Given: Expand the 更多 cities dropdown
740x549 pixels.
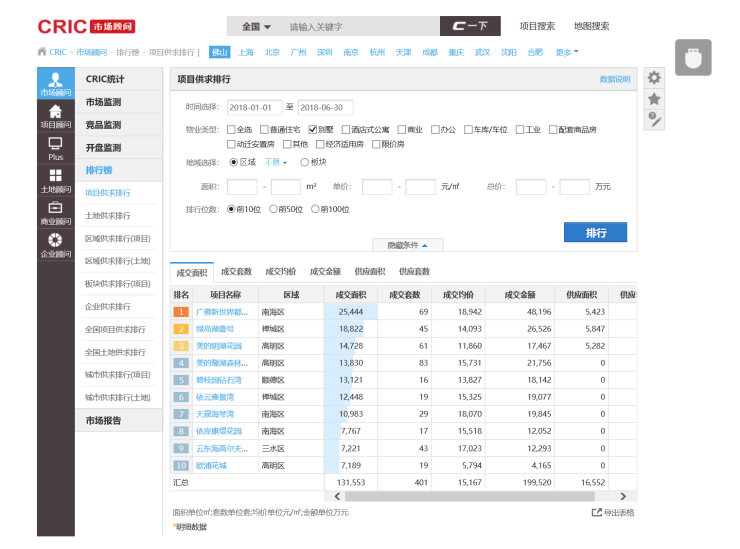Looking at the screenshot, I should coord(567,52).
